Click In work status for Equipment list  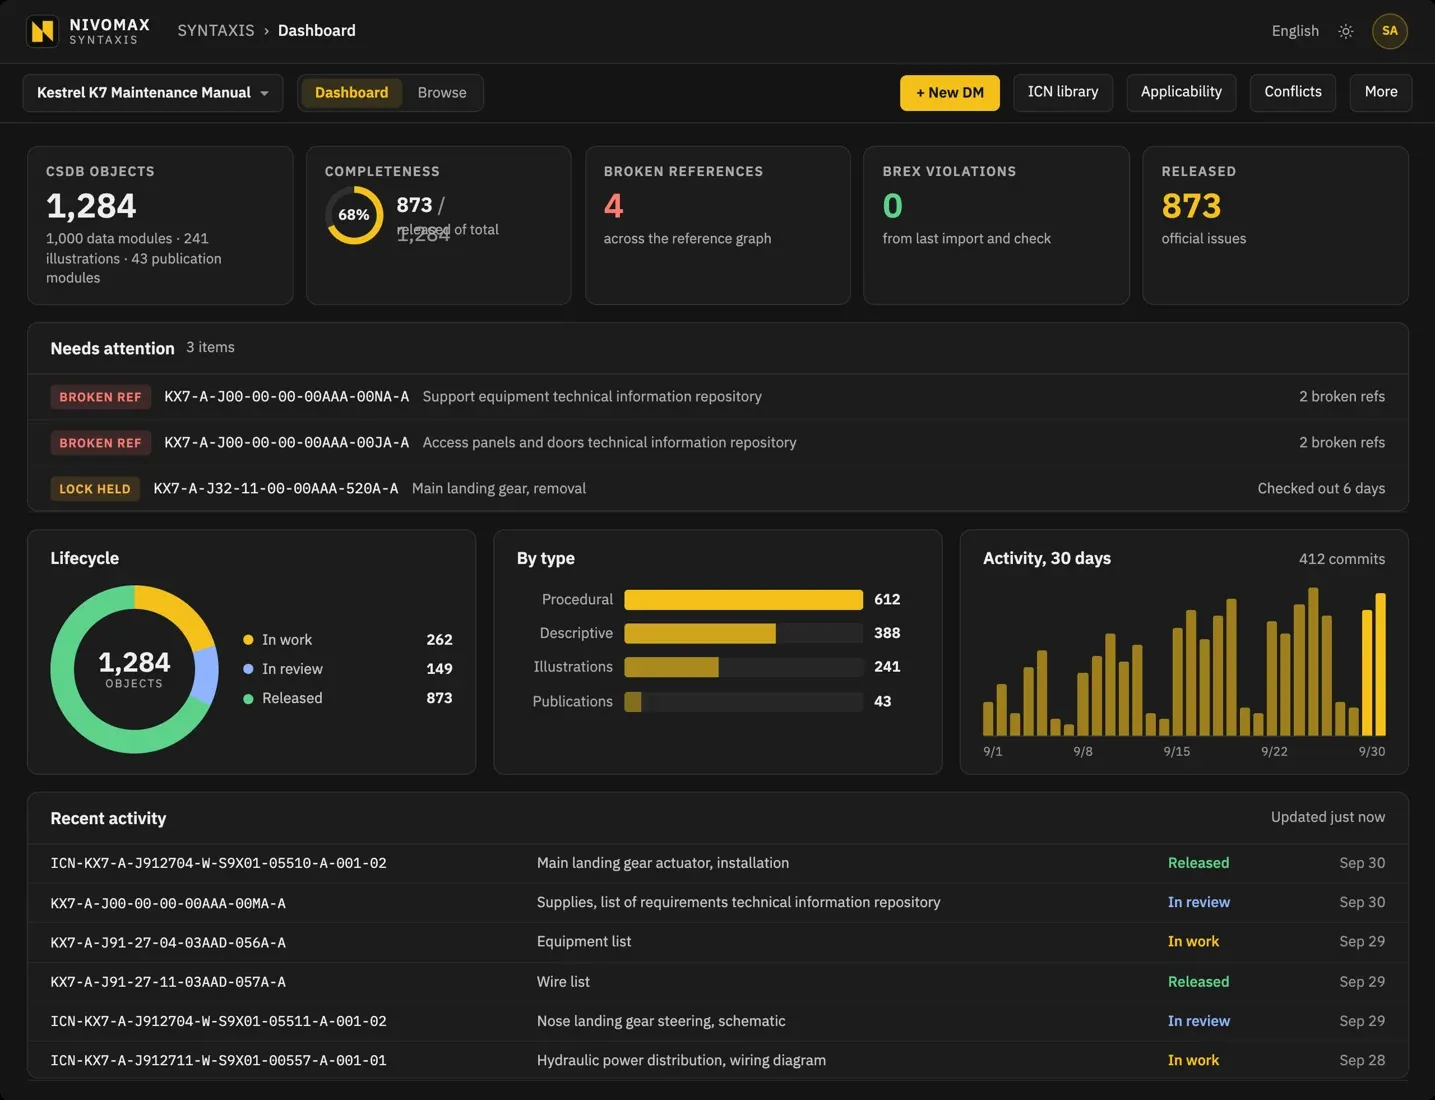coord(1193,942)
